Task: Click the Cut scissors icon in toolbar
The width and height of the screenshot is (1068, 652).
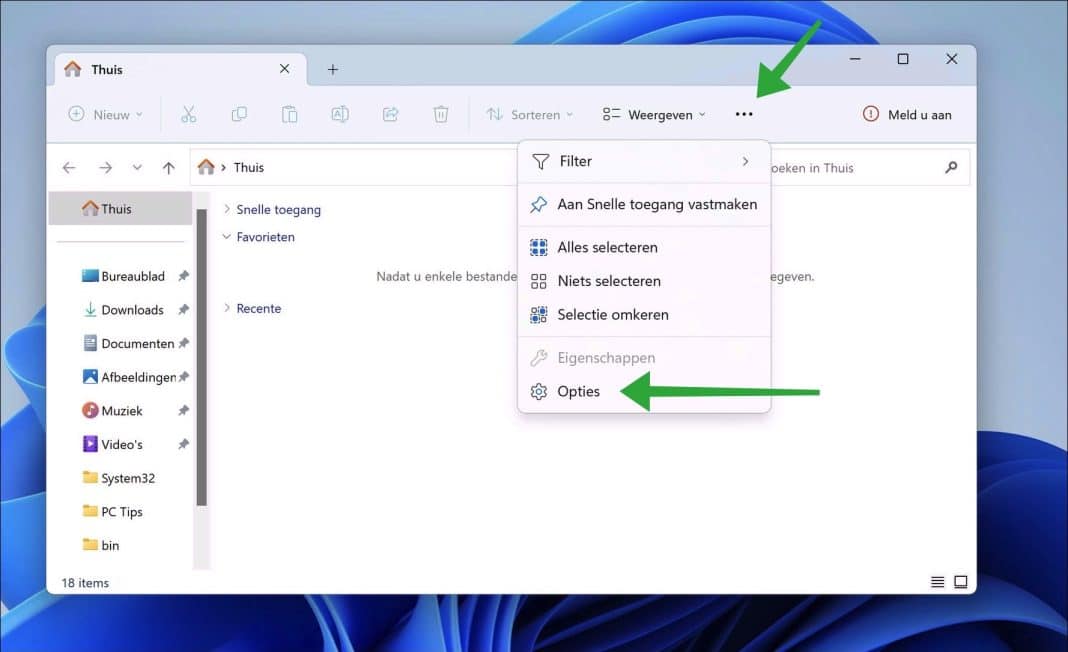Action: pyautogui.click(x=189, y=114)
